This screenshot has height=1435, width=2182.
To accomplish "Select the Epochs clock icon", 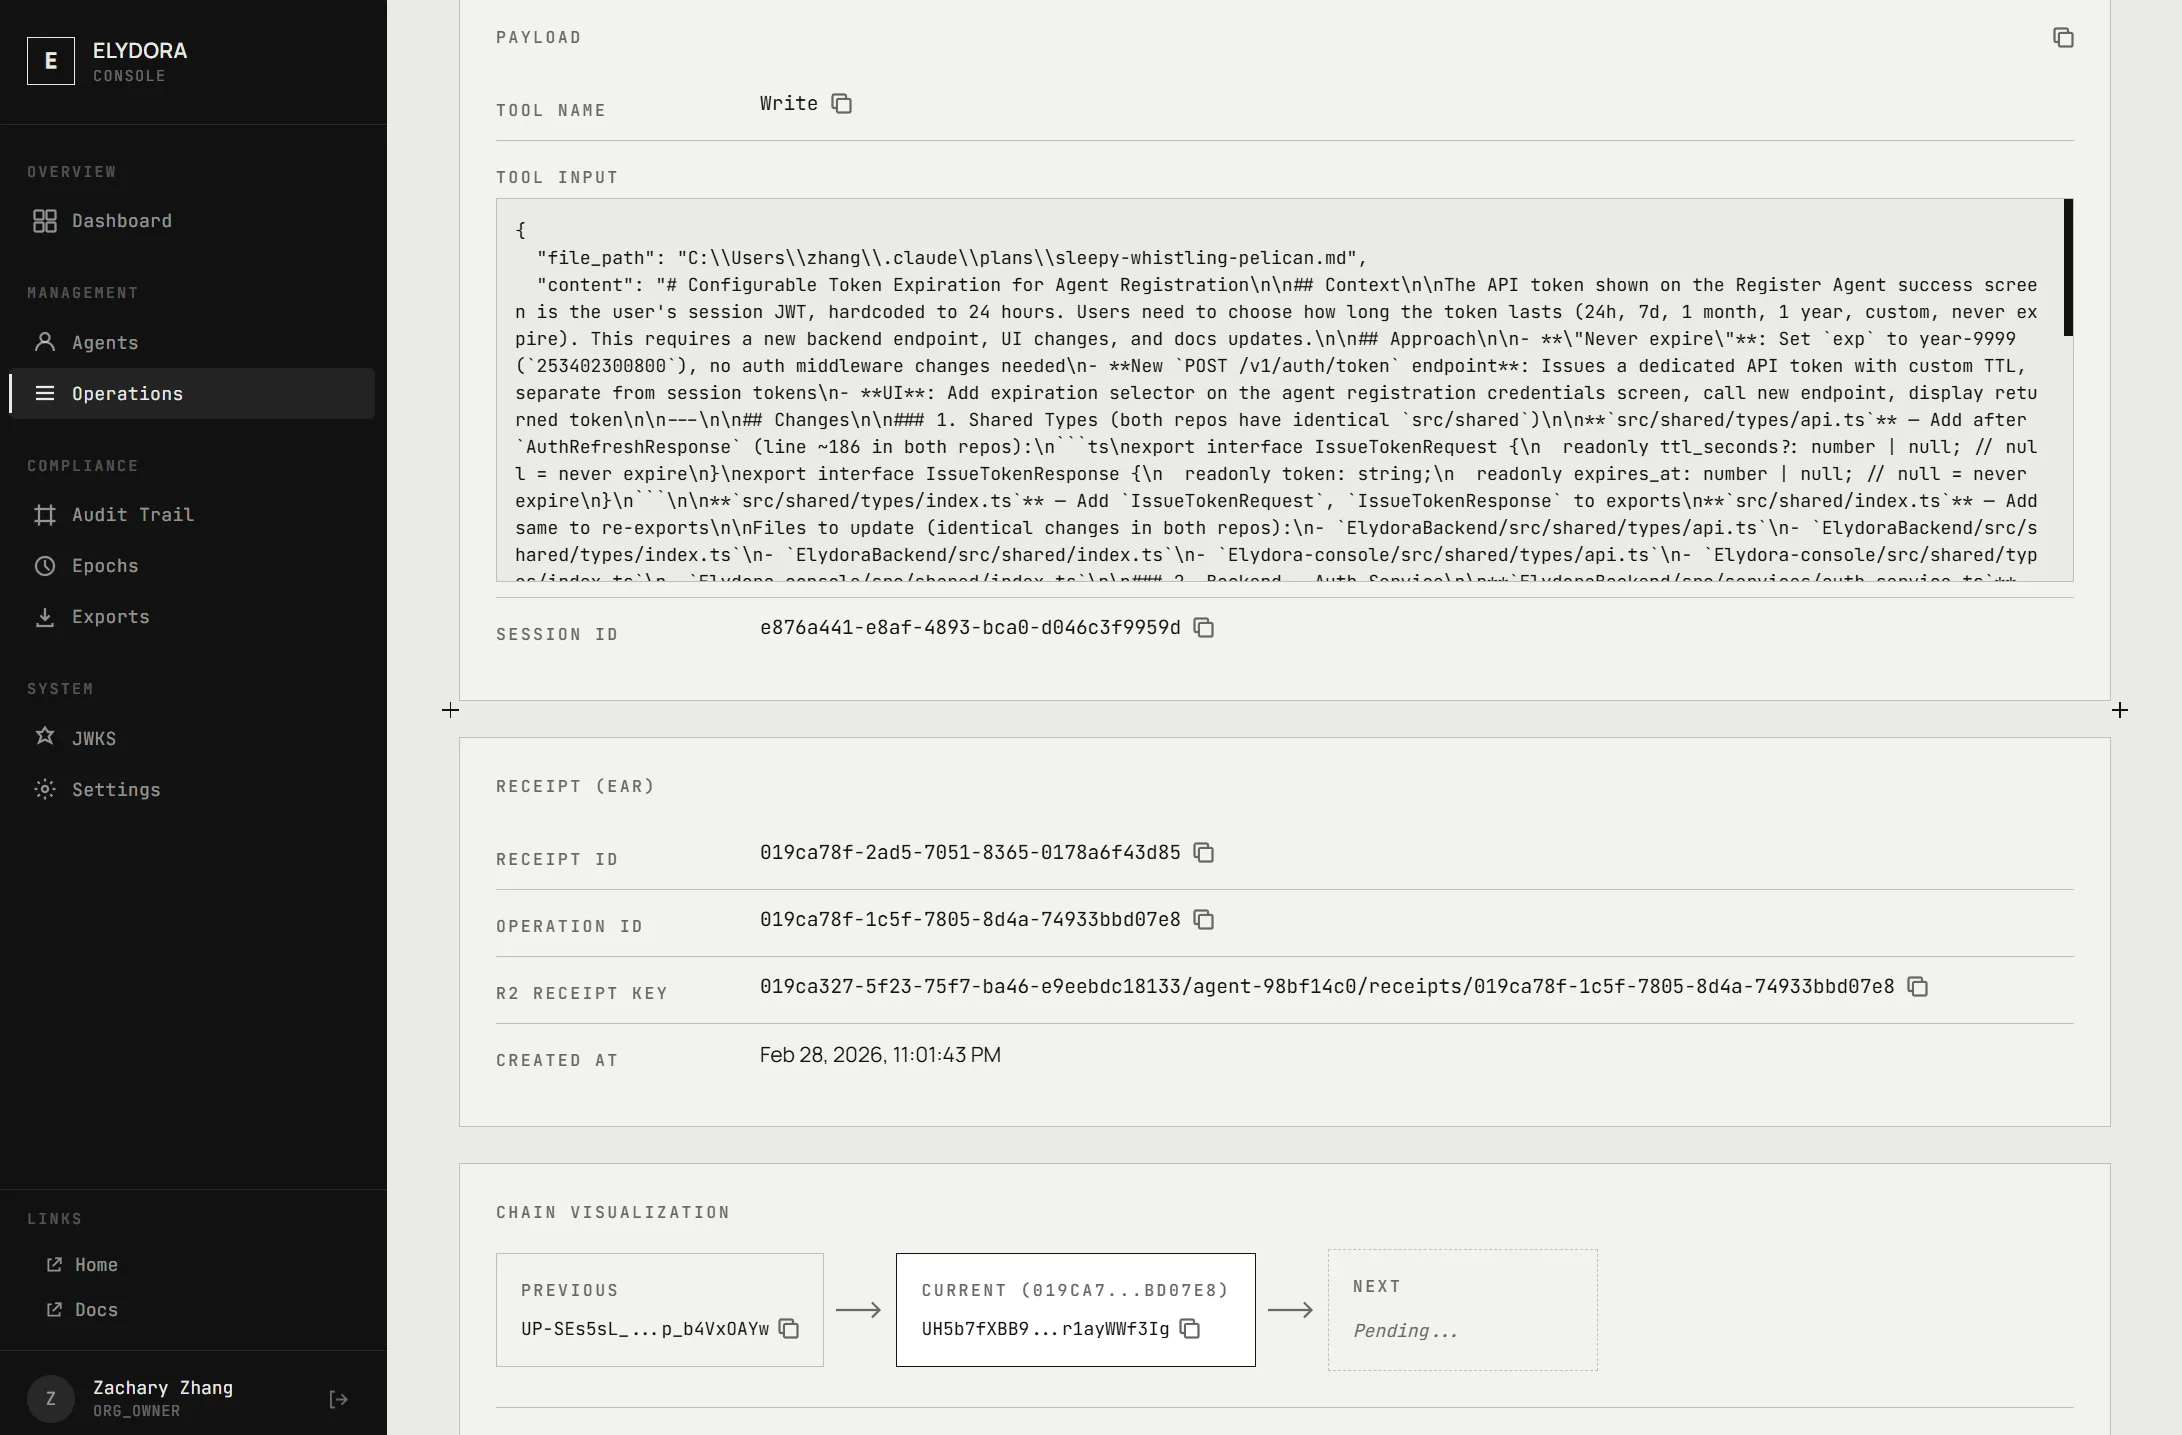I will pyautogui.click(x=45, y=565).
